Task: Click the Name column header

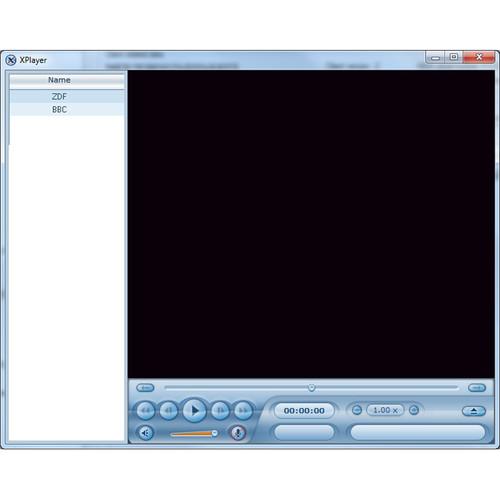Action: point(67,80)
